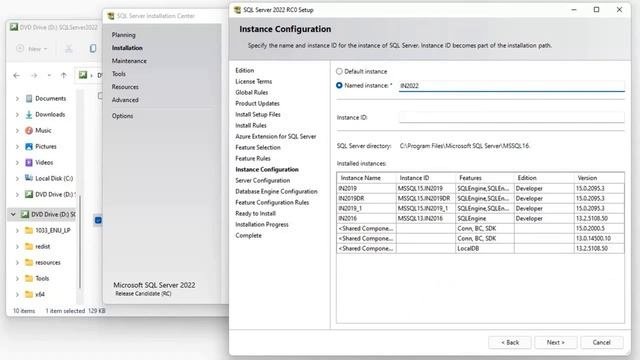The width and height of the screenshot is (640, 360).
Task: Click the back arrow in File Explorer
Action: (x=16, y=76)
